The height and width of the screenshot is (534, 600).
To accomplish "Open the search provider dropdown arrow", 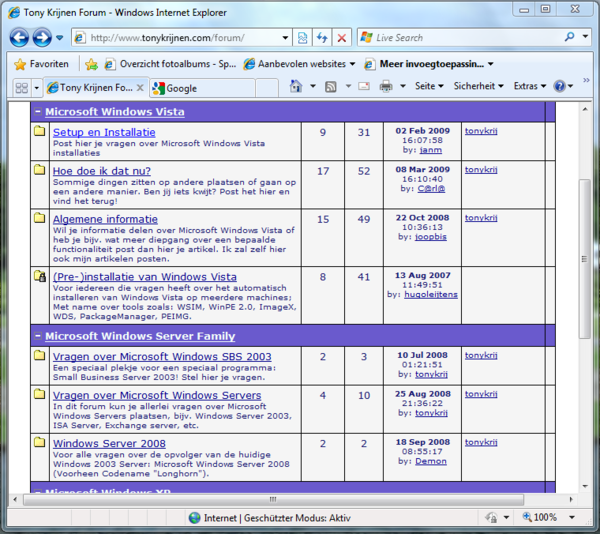I will 585,37.
